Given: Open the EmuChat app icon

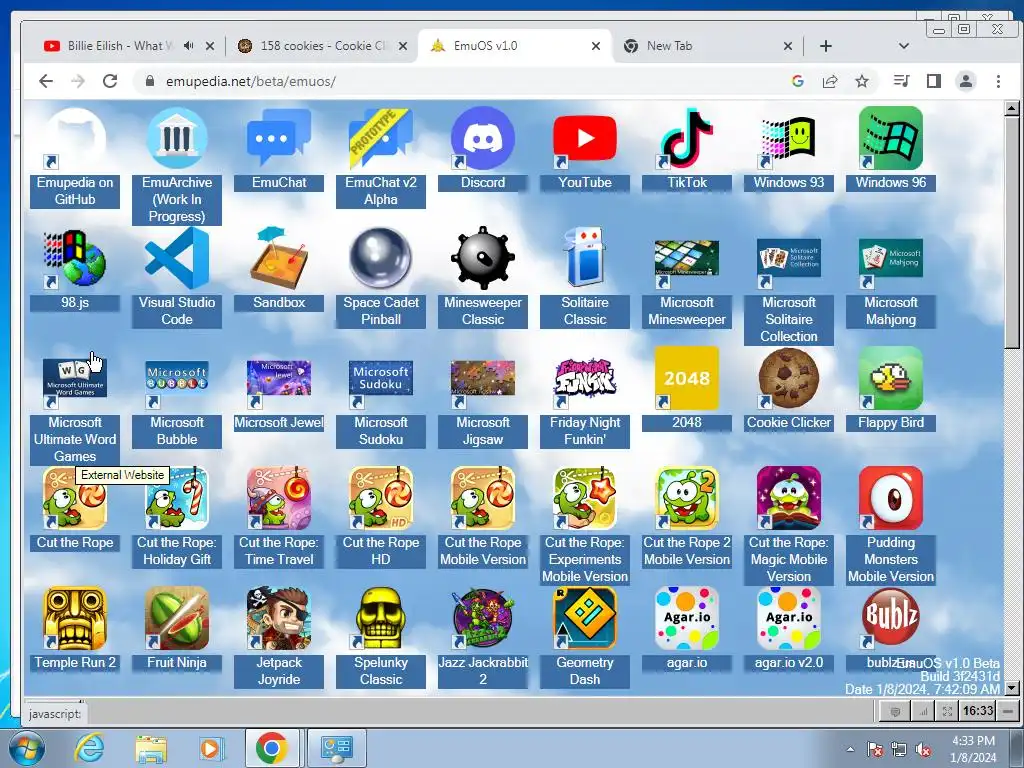Looking at the screenshot, I should [x=279, y=138].
